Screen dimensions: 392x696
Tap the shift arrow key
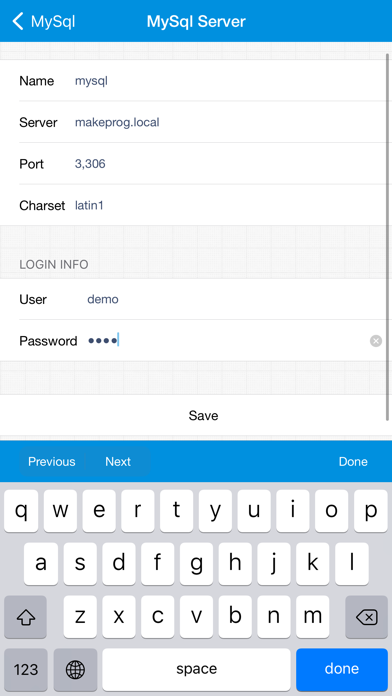point(25,617)
